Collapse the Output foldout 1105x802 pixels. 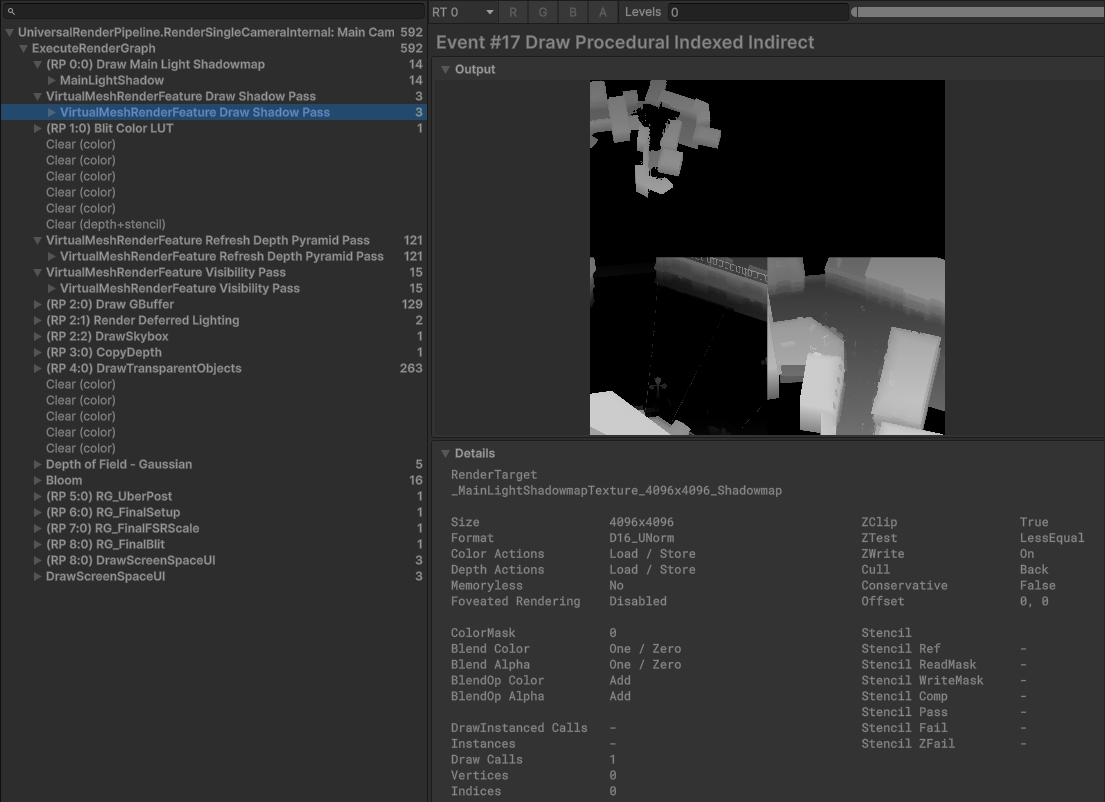coord(444,69)
